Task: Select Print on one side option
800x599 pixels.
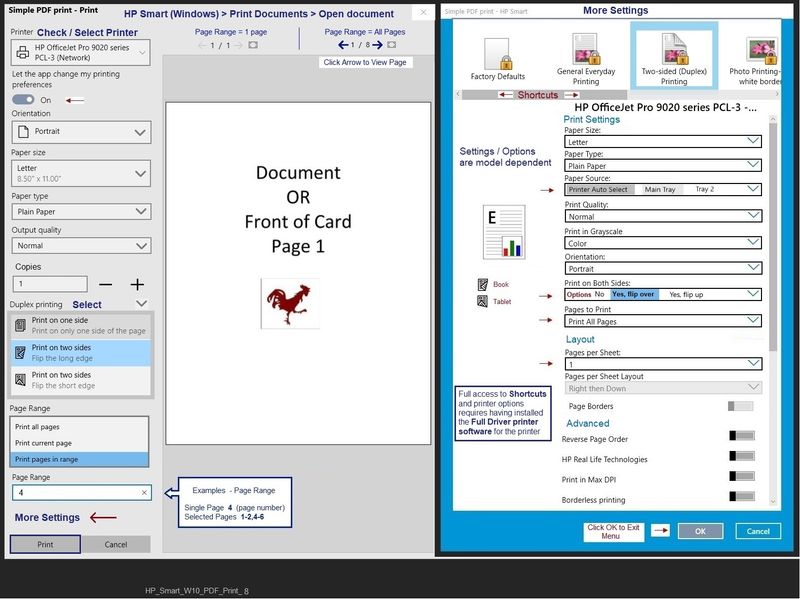Action: point(81,326)
